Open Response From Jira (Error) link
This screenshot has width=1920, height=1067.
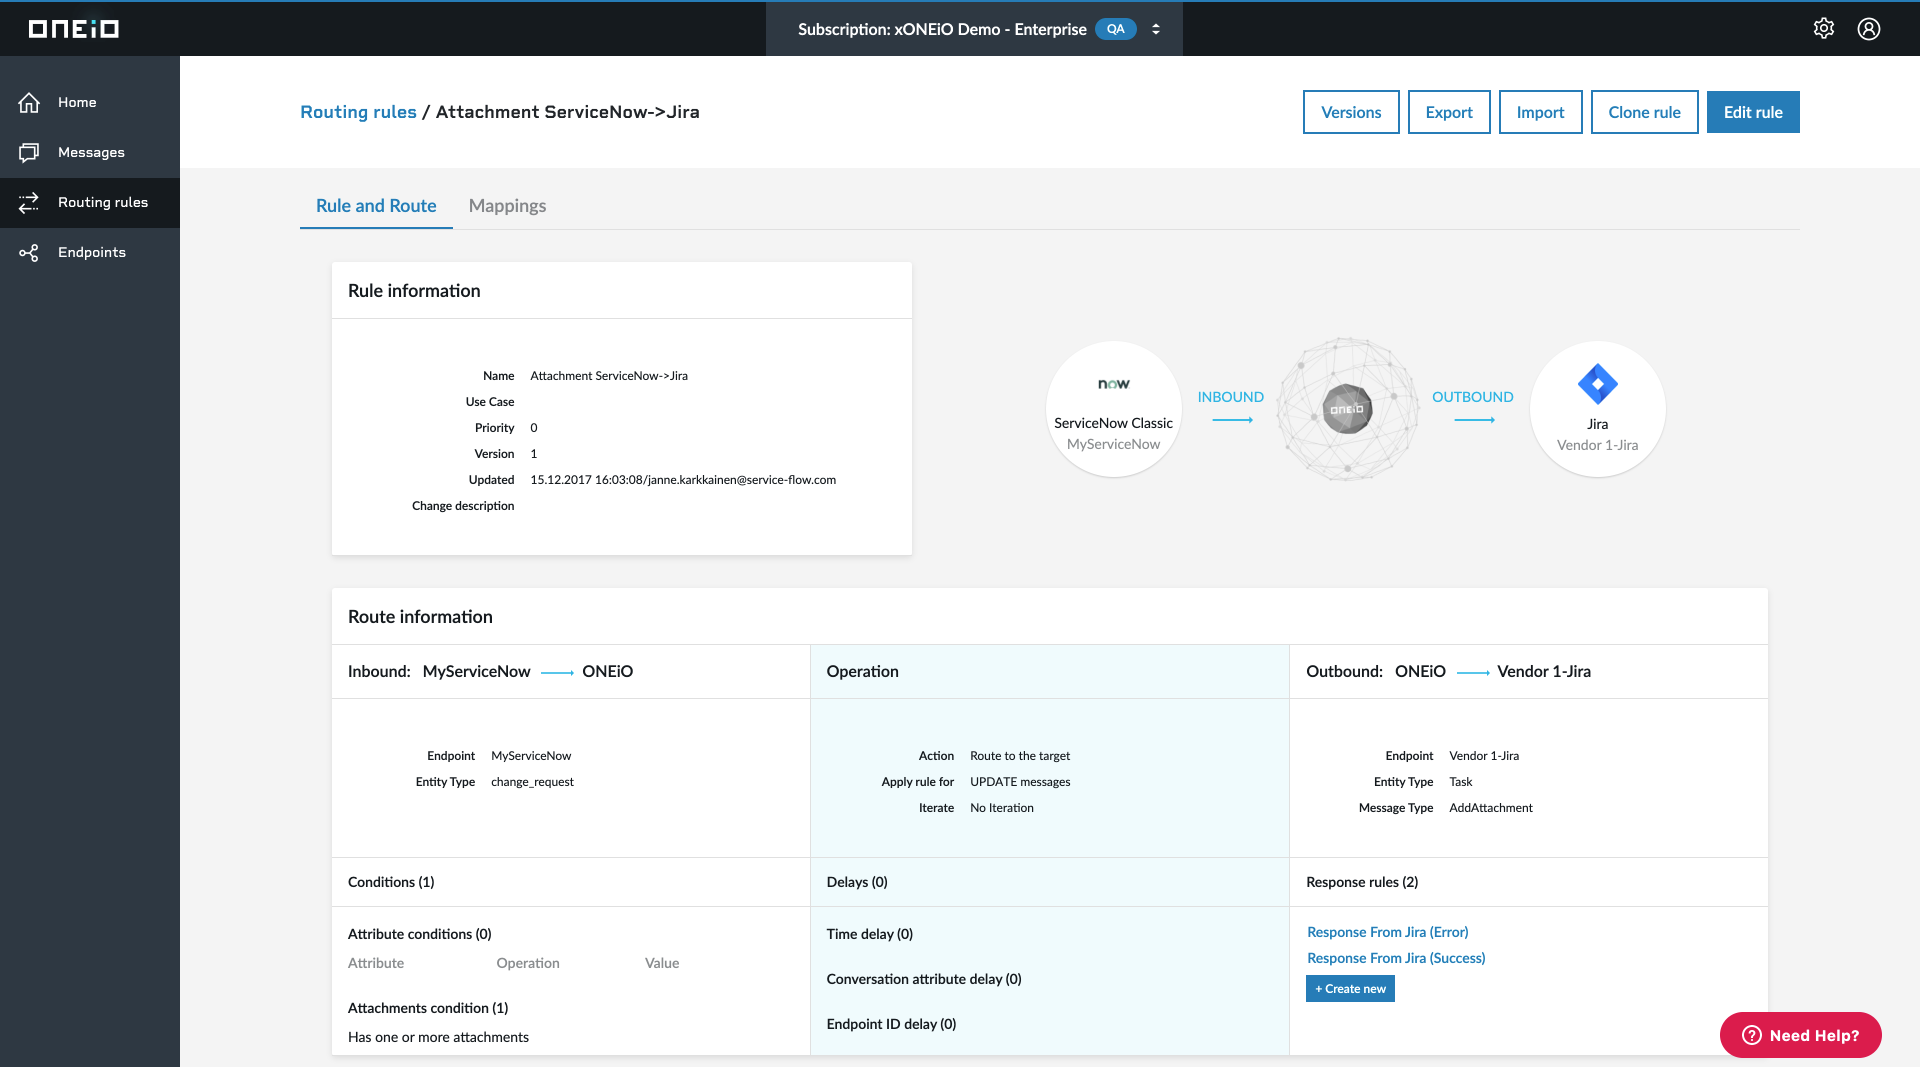coord(1387,932)
